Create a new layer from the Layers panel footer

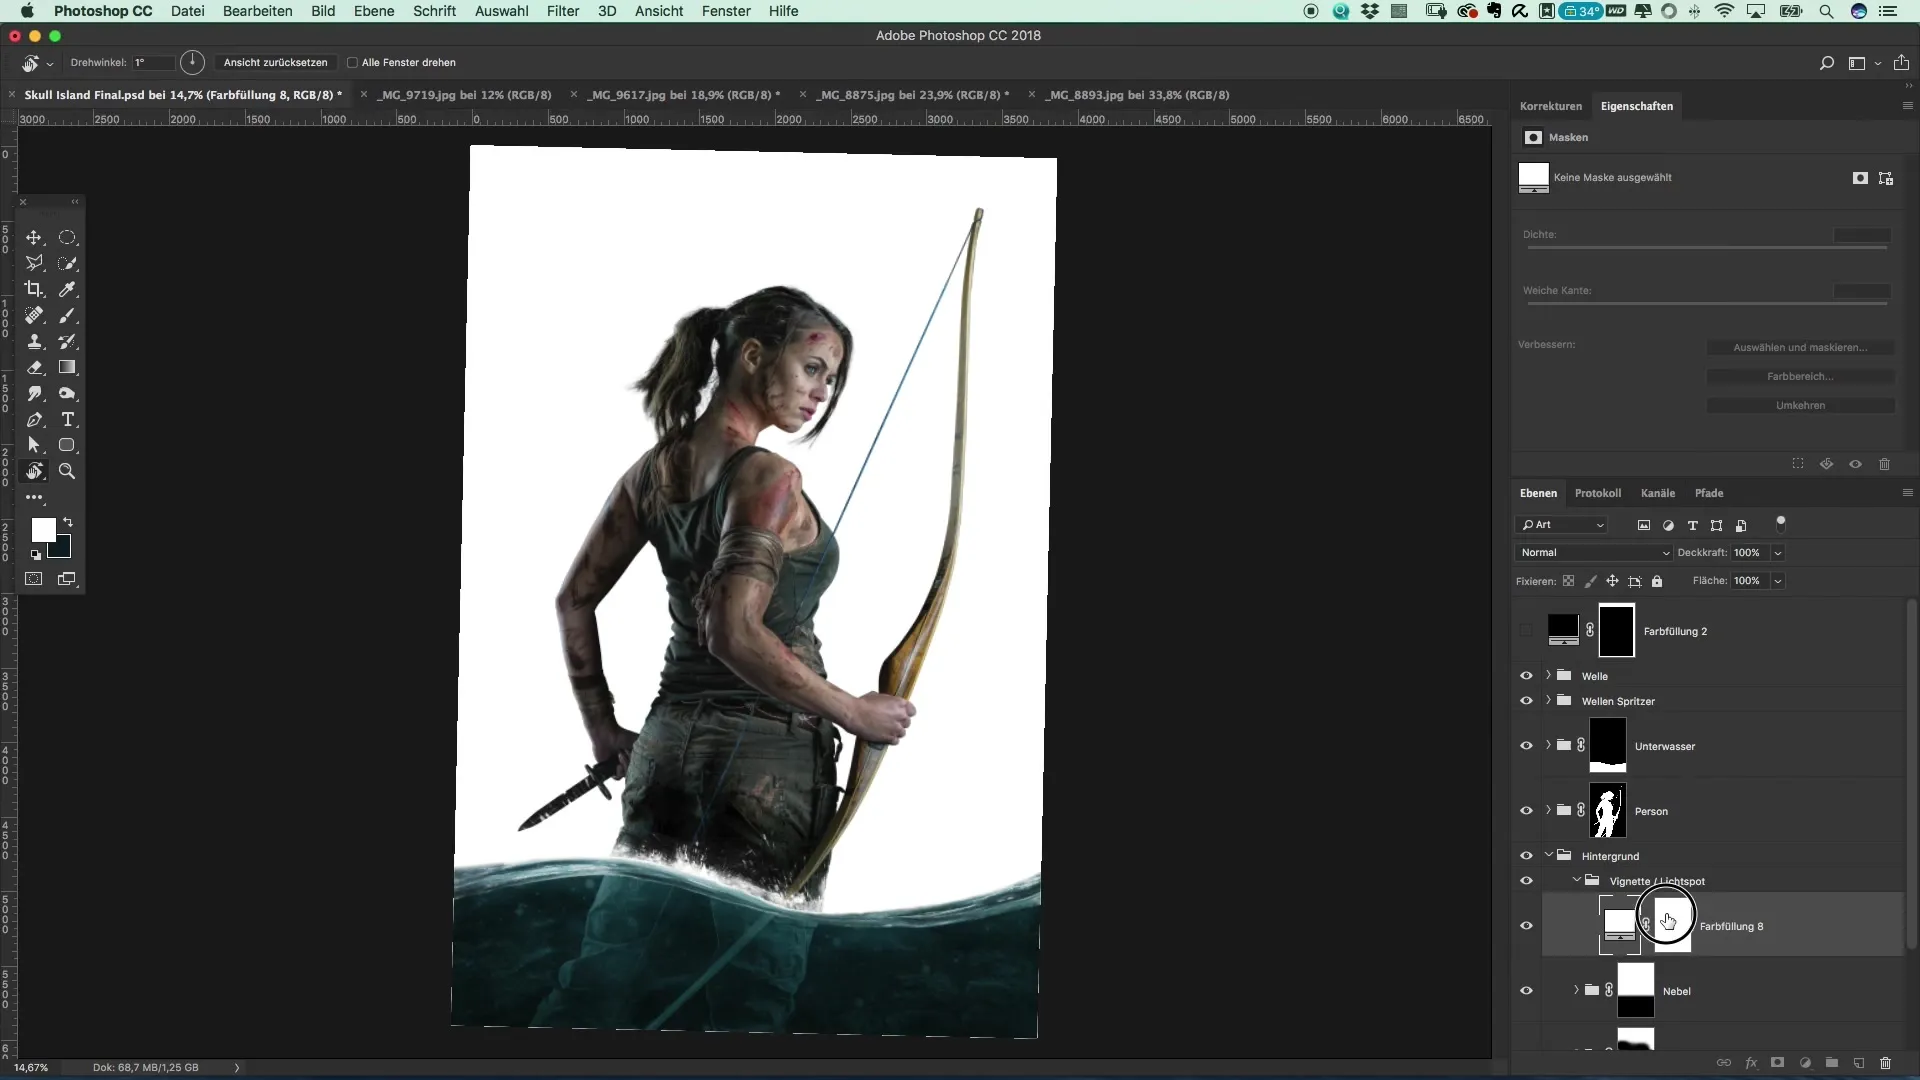coord(1859,1063)
